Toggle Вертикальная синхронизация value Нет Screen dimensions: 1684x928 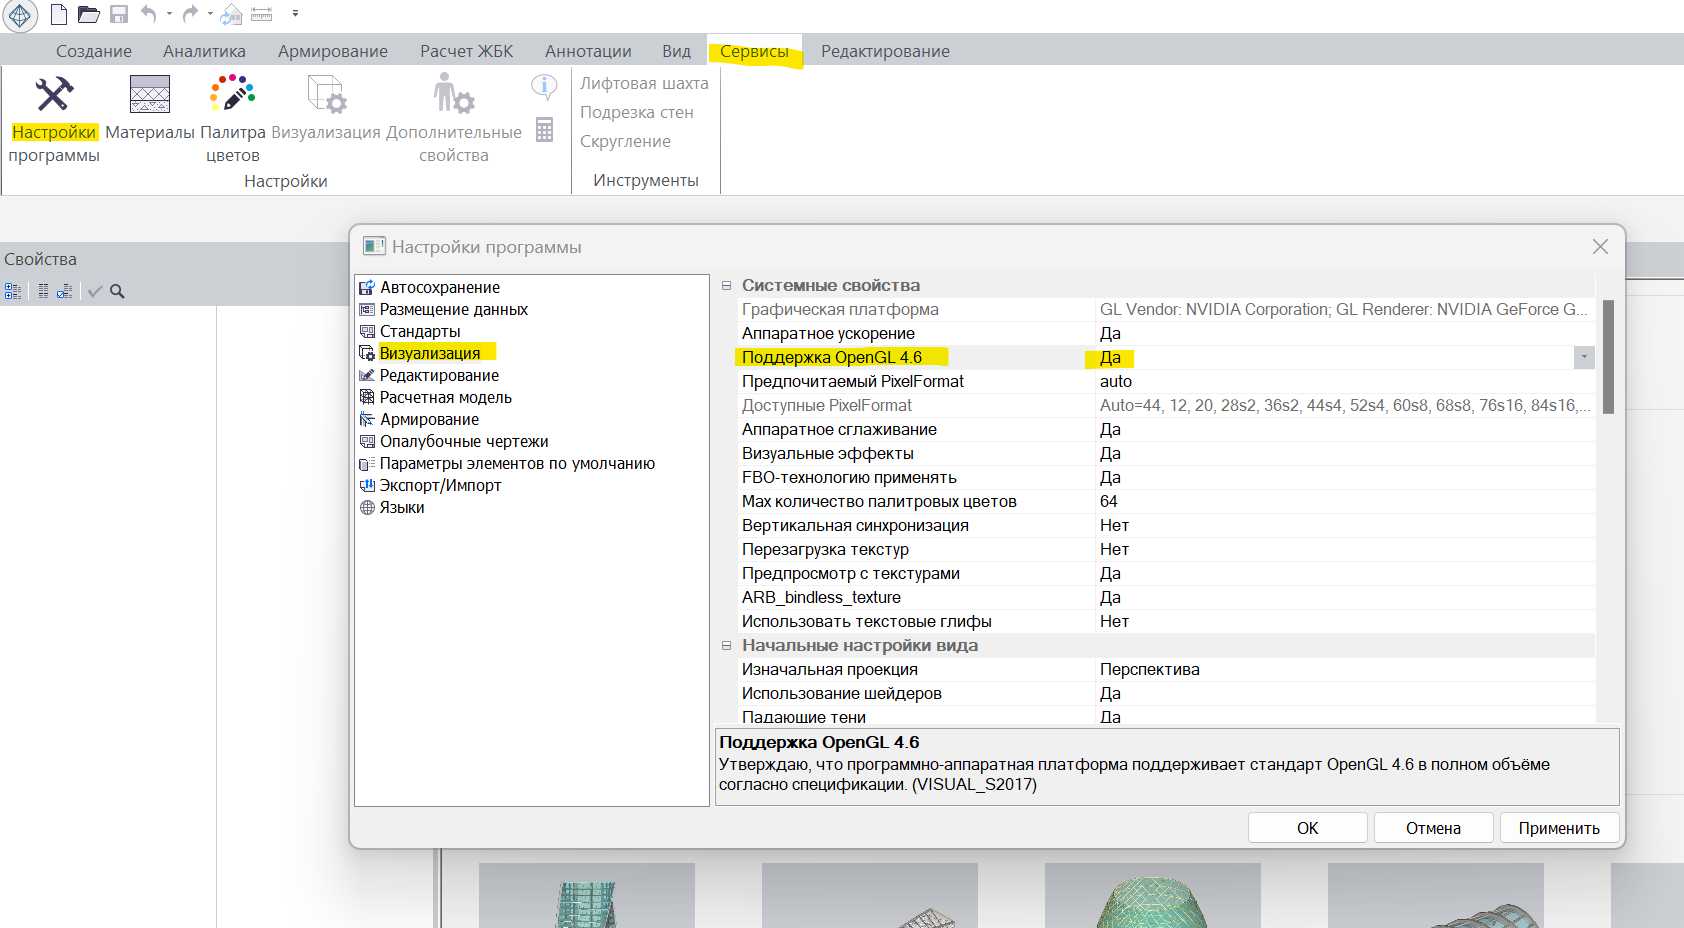click(x=1114, y=525)
